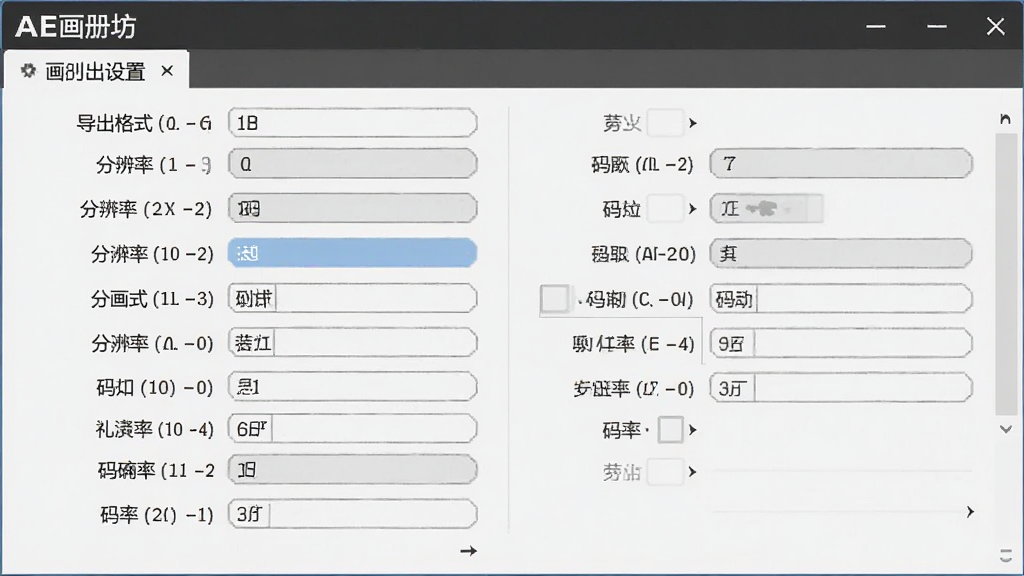Open the 礼渍率 (10 -4) combo box
This screenshot has height=576, width=1024.
pos(353,429)
